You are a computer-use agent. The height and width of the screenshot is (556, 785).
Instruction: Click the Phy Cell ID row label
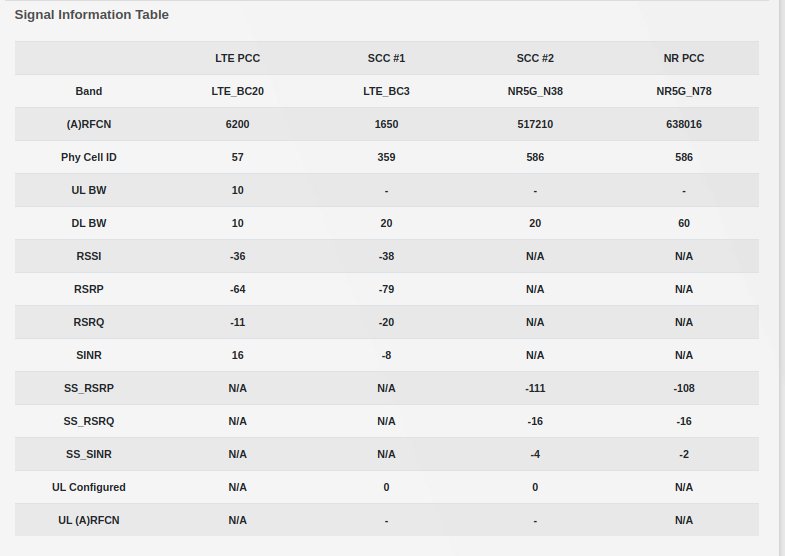tap(89, 157)
